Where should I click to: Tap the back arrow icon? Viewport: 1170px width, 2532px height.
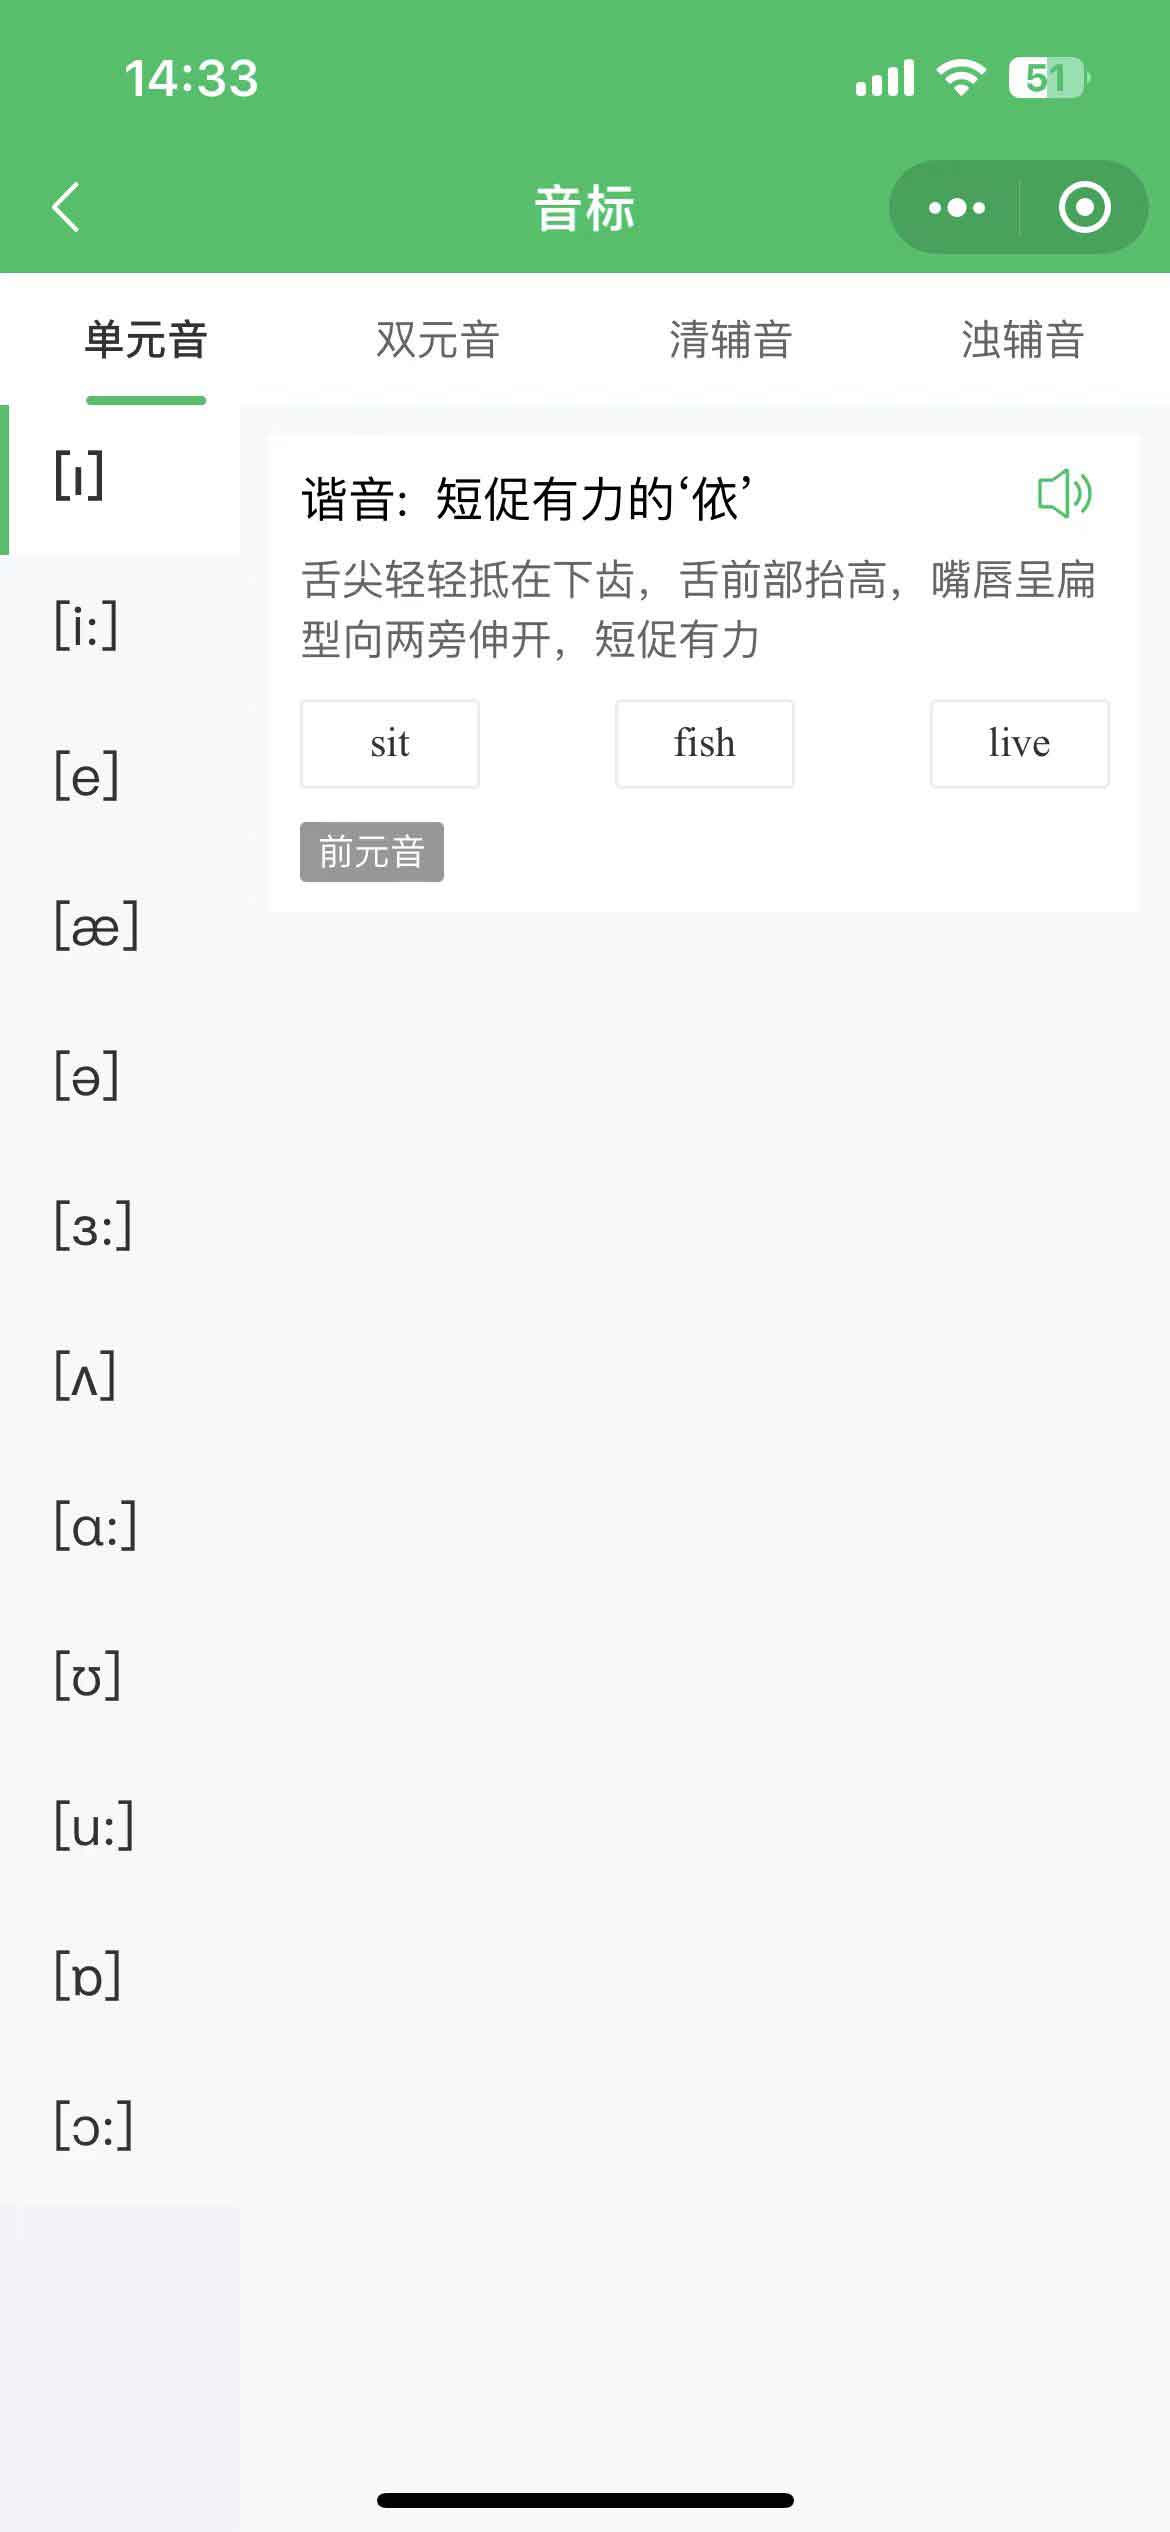[66, 208]
